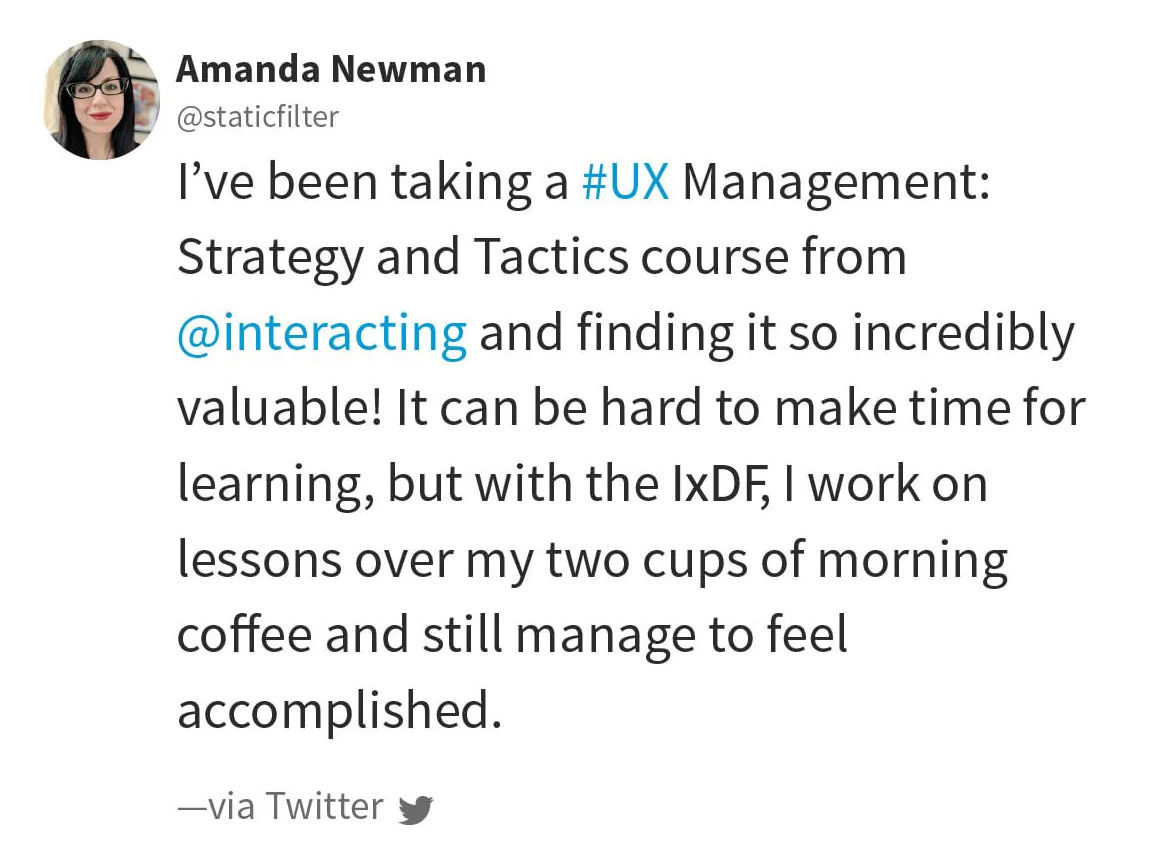Viewport: 1160px width, 860px height.
Task: Click the word "valuable!" in the tweet
Action: click(280, 407)
